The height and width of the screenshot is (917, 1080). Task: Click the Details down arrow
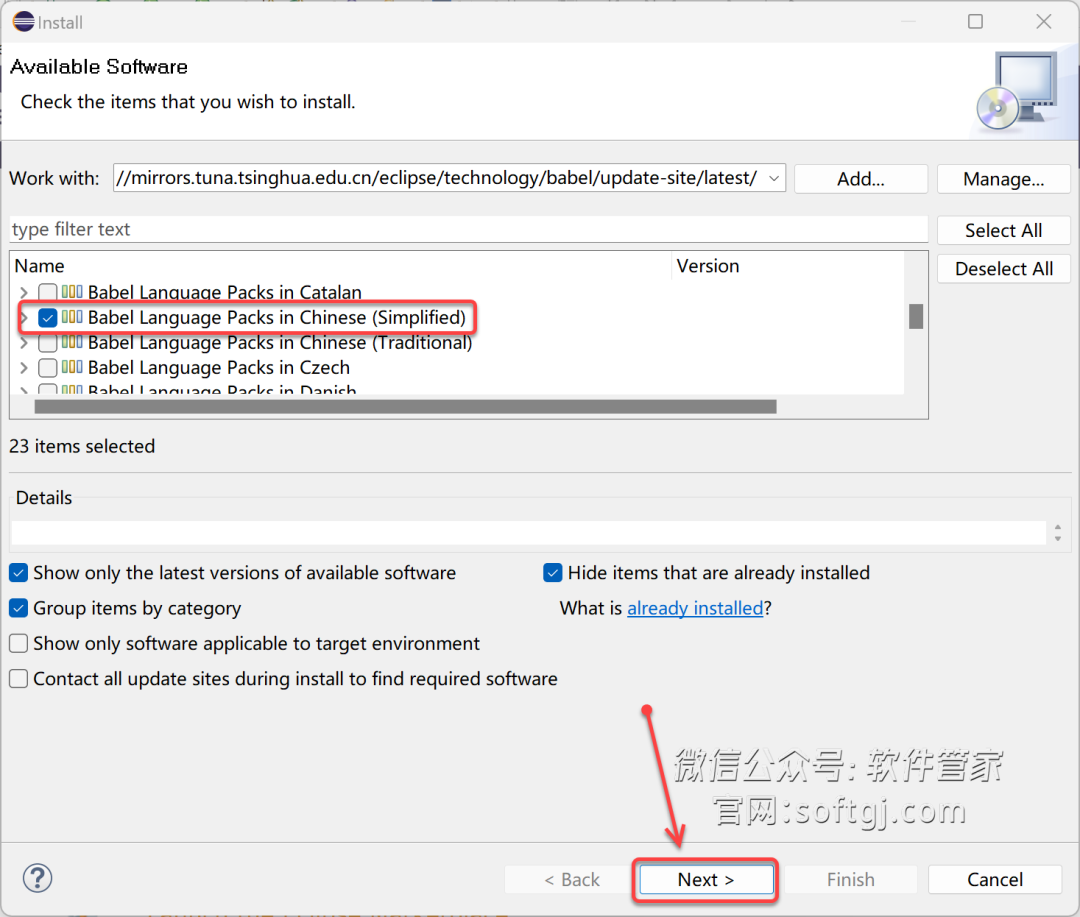(1058, 538)
